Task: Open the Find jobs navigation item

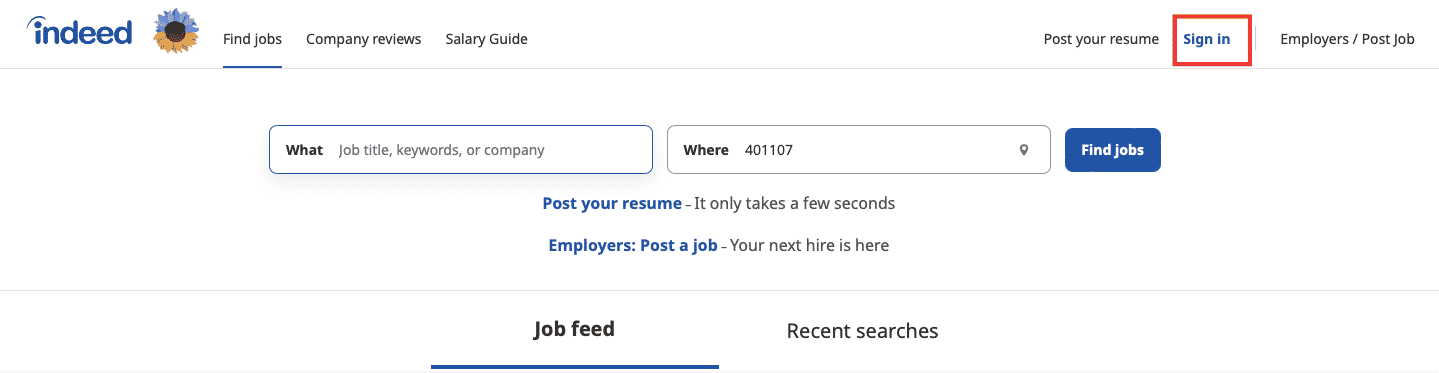Action: (x=252, y=39)
